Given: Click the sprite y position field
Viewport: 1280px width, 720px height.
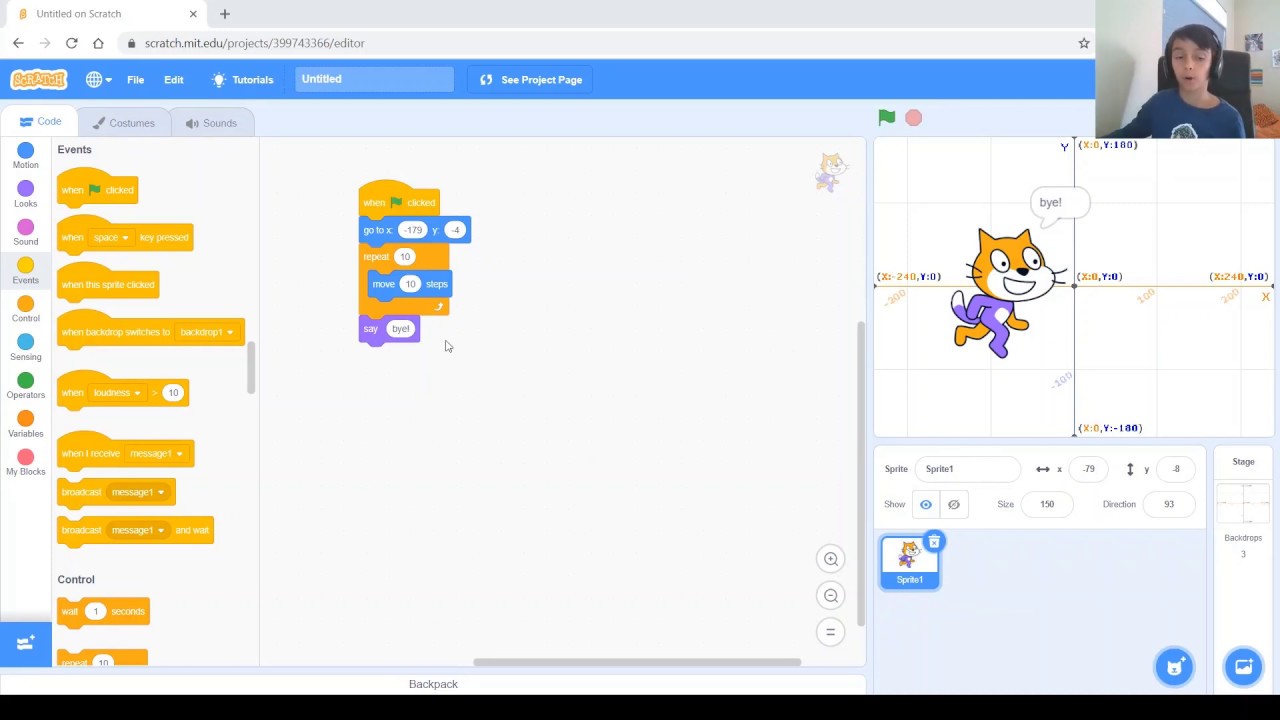Looking at the screenshot, I should tap(1176, 469).
